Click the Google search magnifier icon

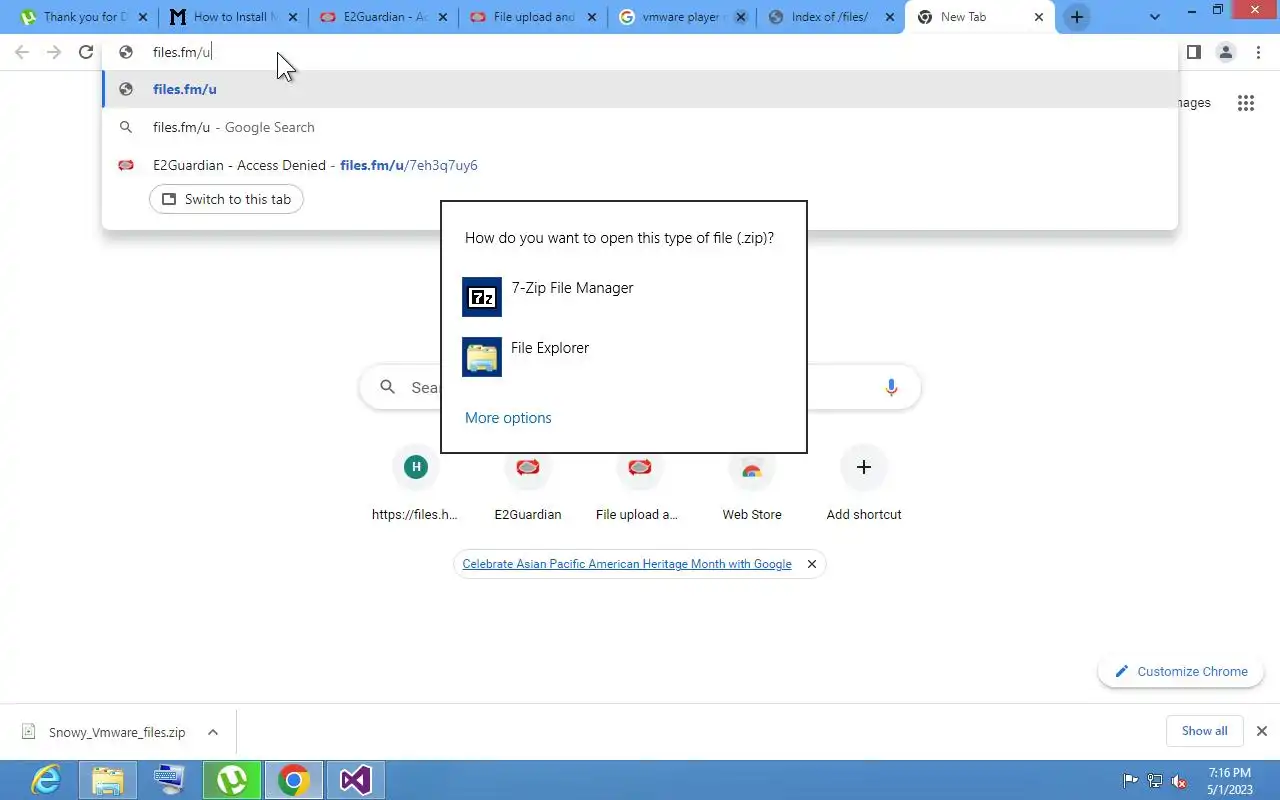(387, 387)
